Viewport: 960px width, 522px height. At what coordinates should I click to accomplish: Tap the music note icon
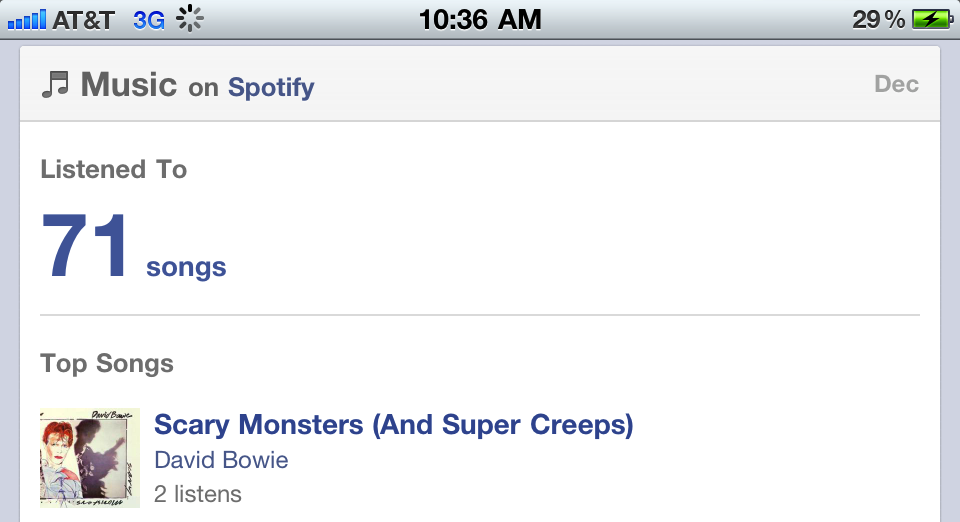[x=54, y=84]
